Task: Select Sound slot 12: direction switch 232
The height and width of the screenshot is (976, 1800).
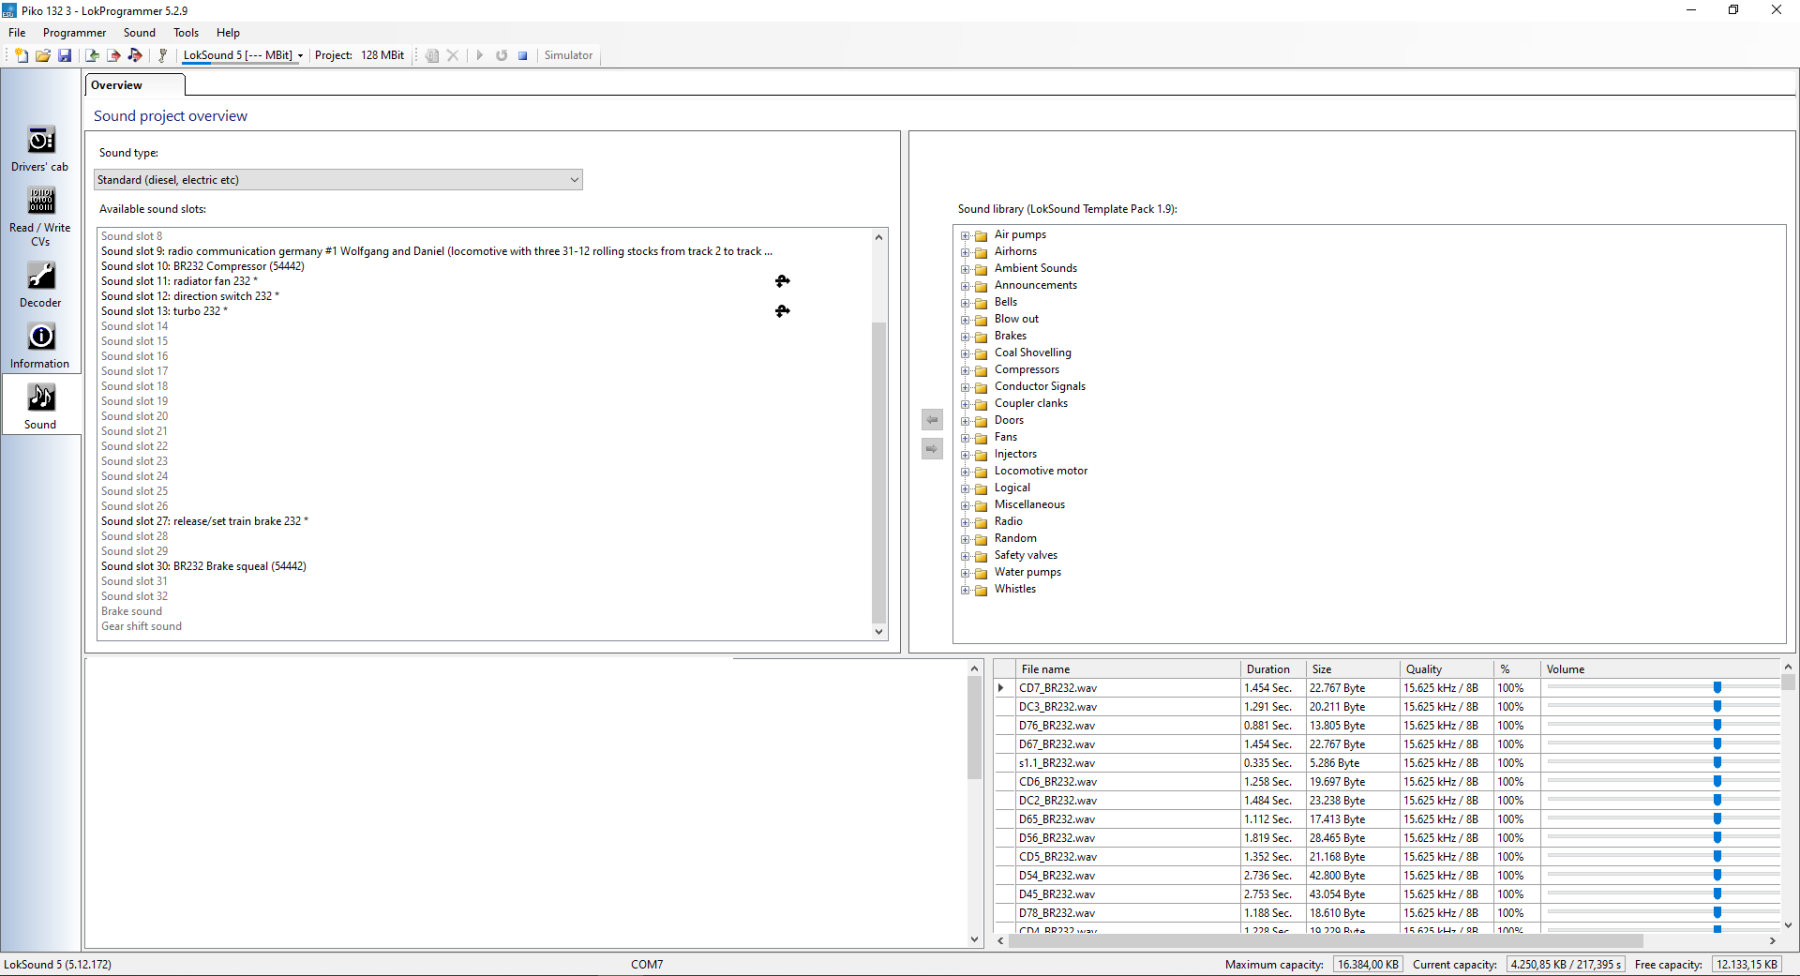Action: coord(190,296)
